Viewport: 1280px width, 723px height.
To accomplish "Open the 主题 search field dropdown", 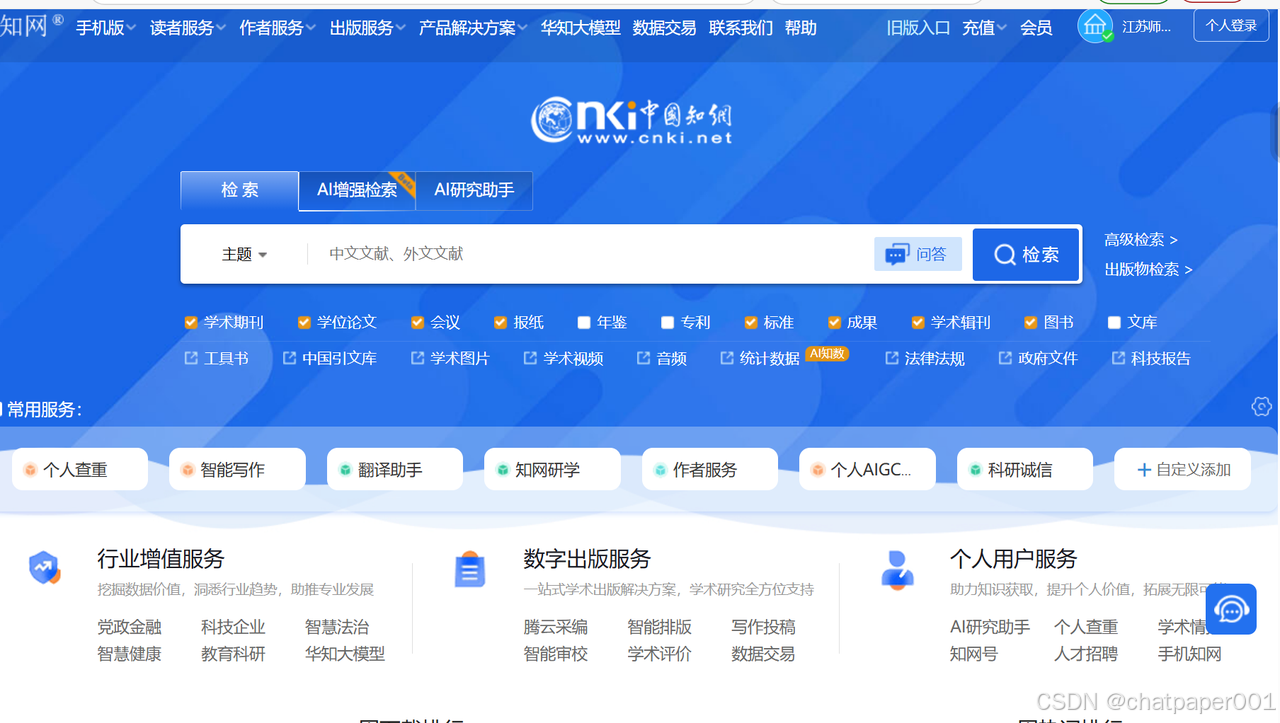I will (245, 254).
